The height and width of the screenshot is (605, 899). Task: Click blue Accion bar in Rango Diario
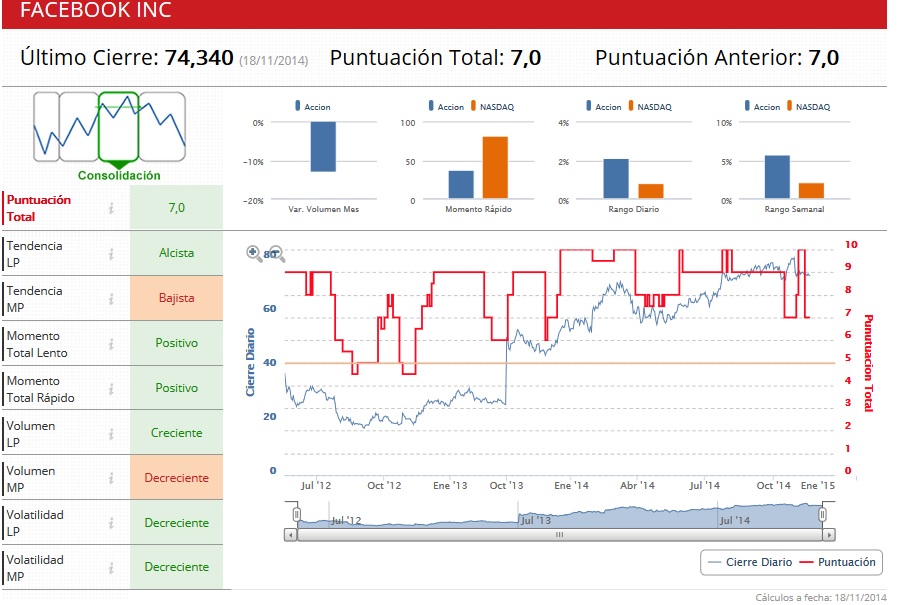pos(616,178)
